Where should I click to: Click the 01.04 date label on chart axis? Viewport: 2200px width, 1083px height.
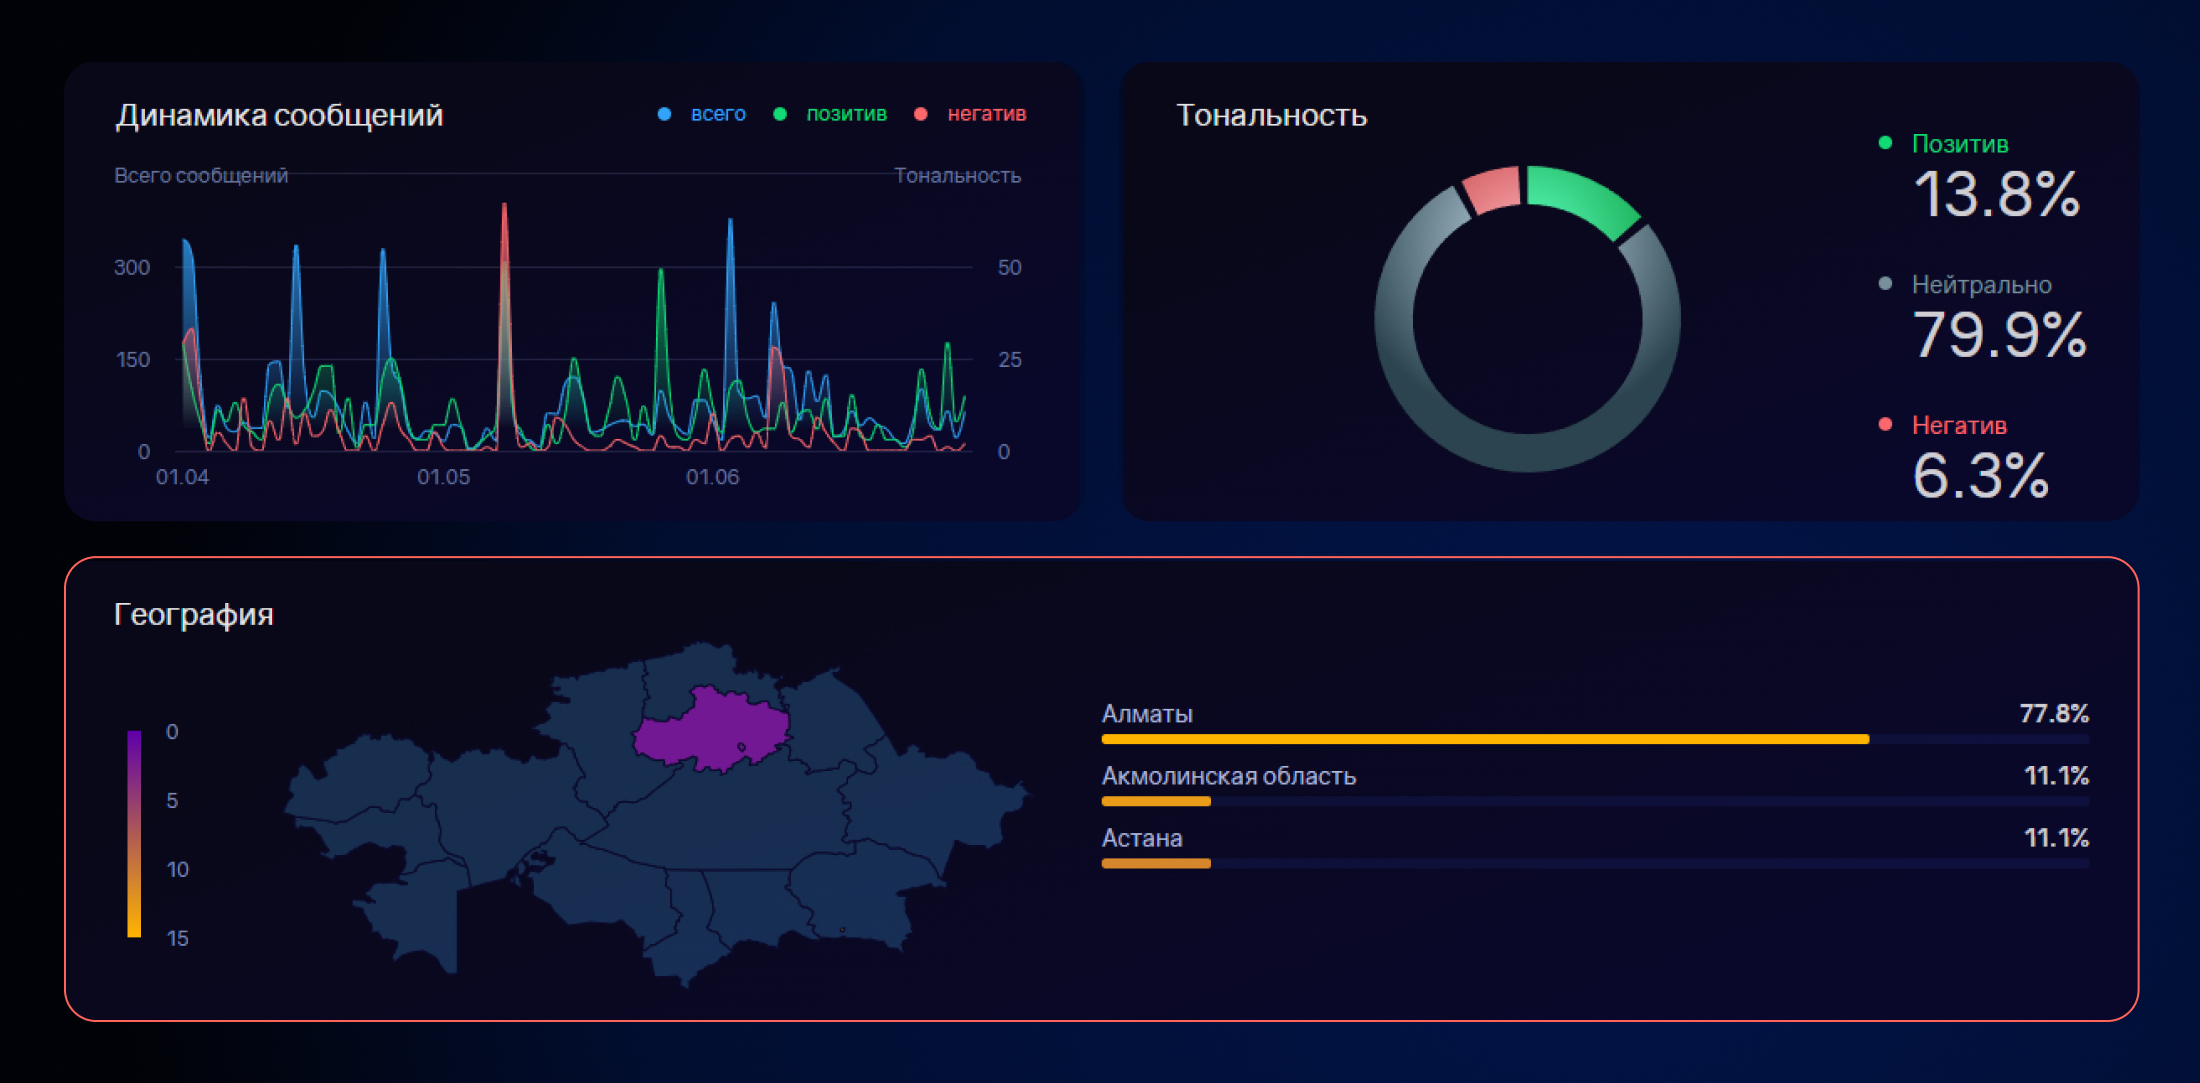pos(182,477)
